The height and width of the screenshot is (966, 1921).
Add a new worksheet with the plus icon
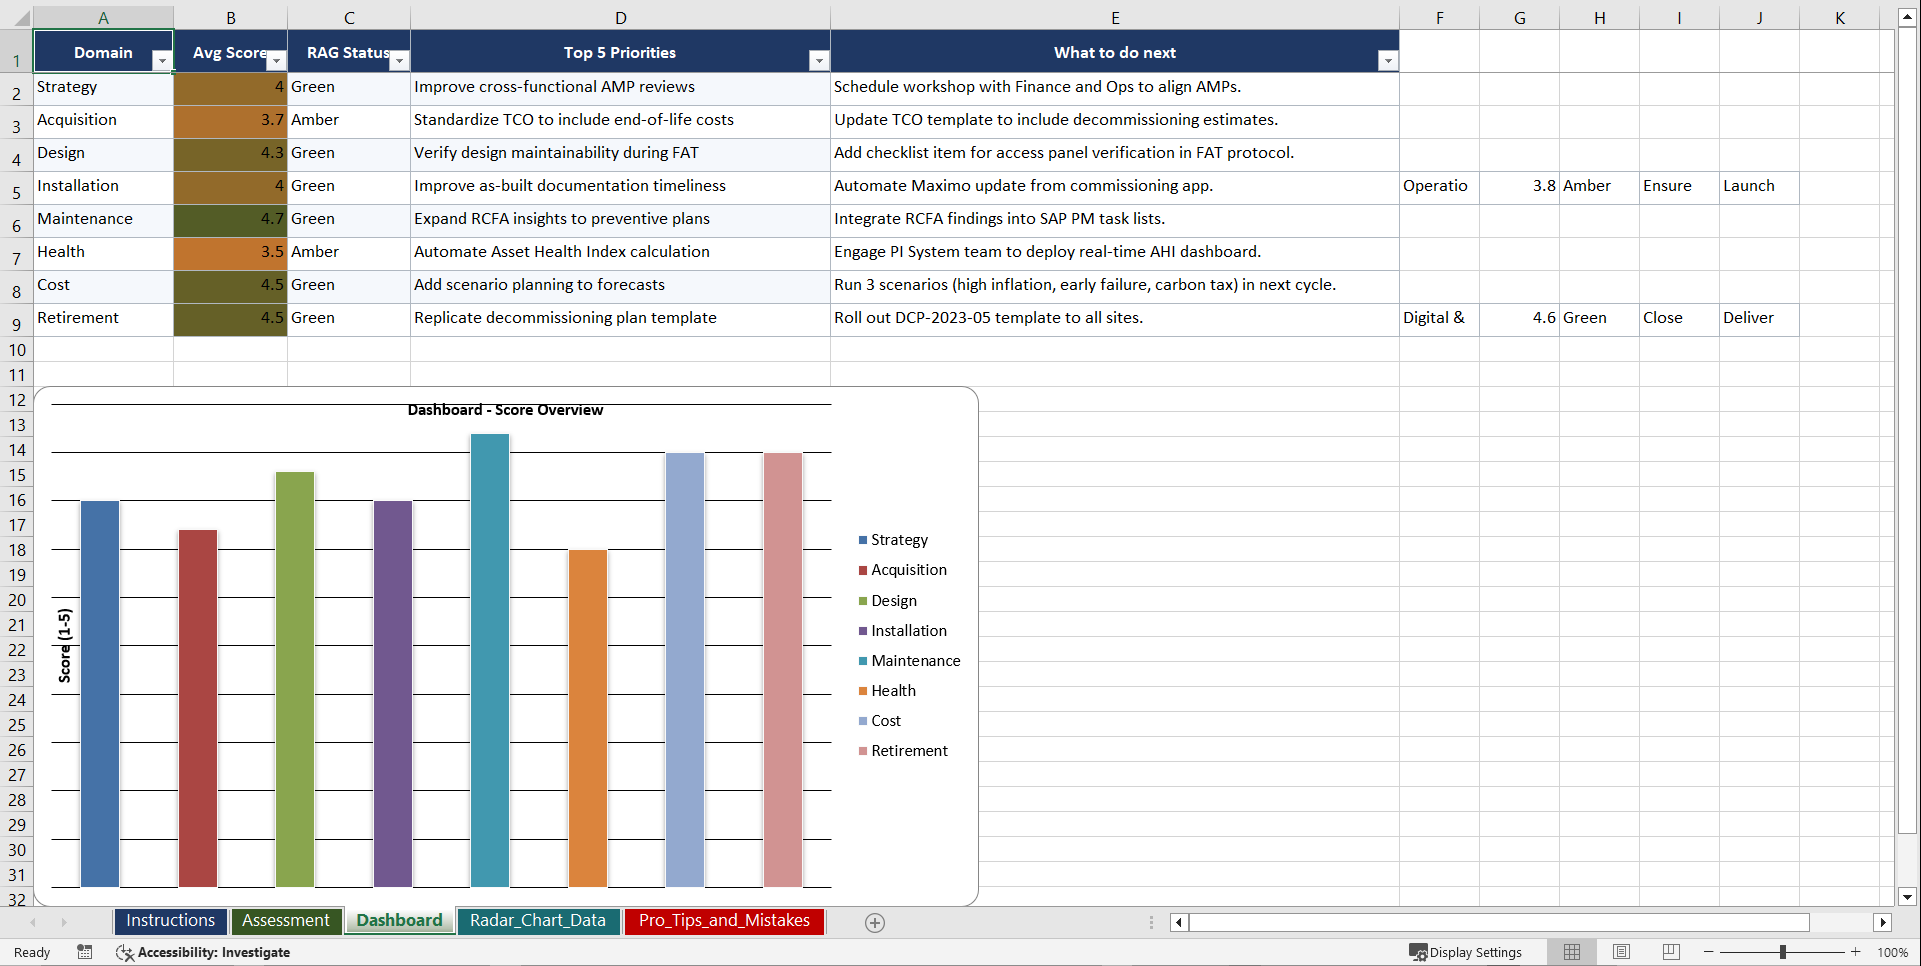tap(874, 922)
